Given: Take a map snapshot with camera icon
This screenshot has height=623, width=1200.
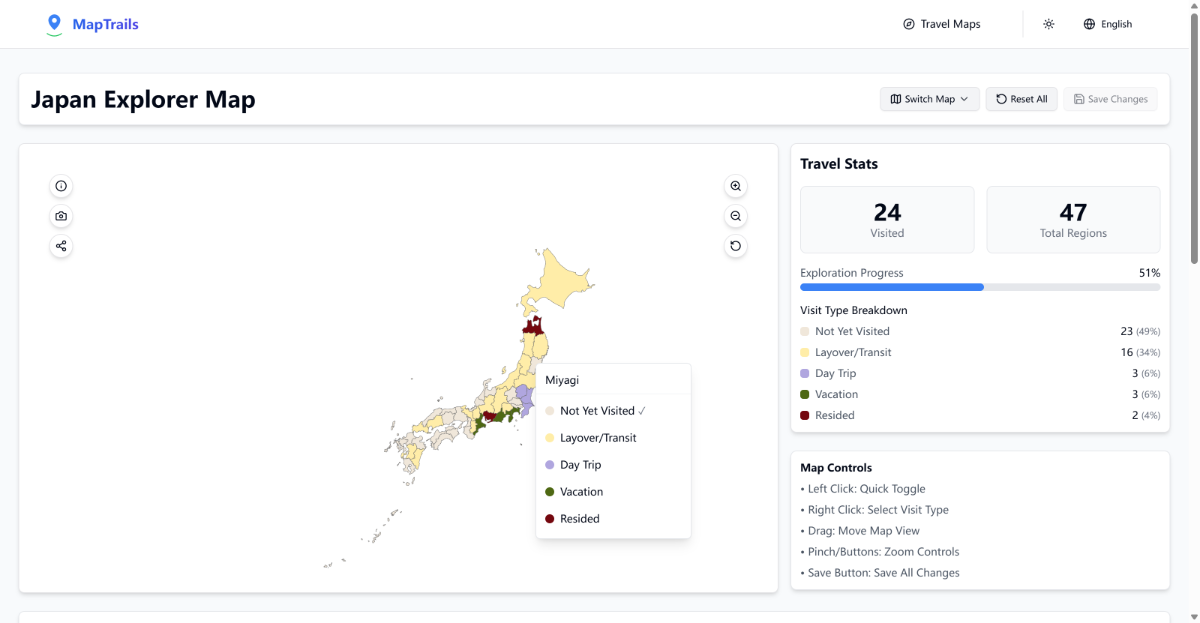Looking at the screenshot, I should click(61, 216).
